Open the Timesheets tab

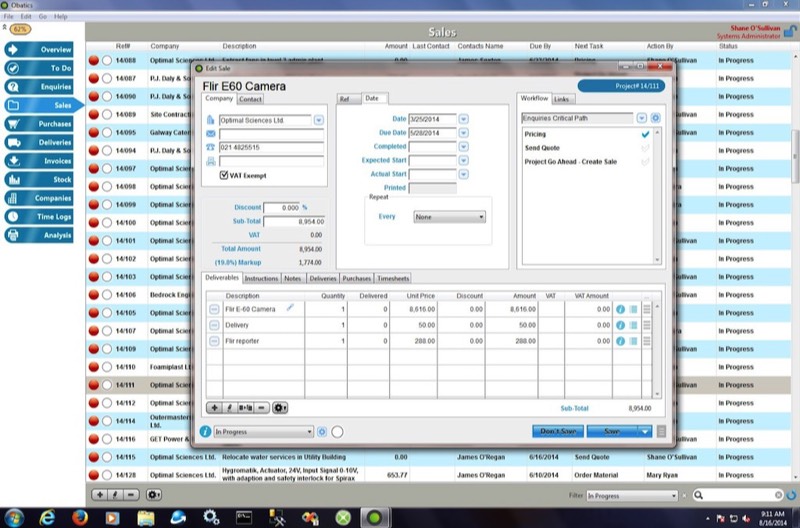[393, 279]
